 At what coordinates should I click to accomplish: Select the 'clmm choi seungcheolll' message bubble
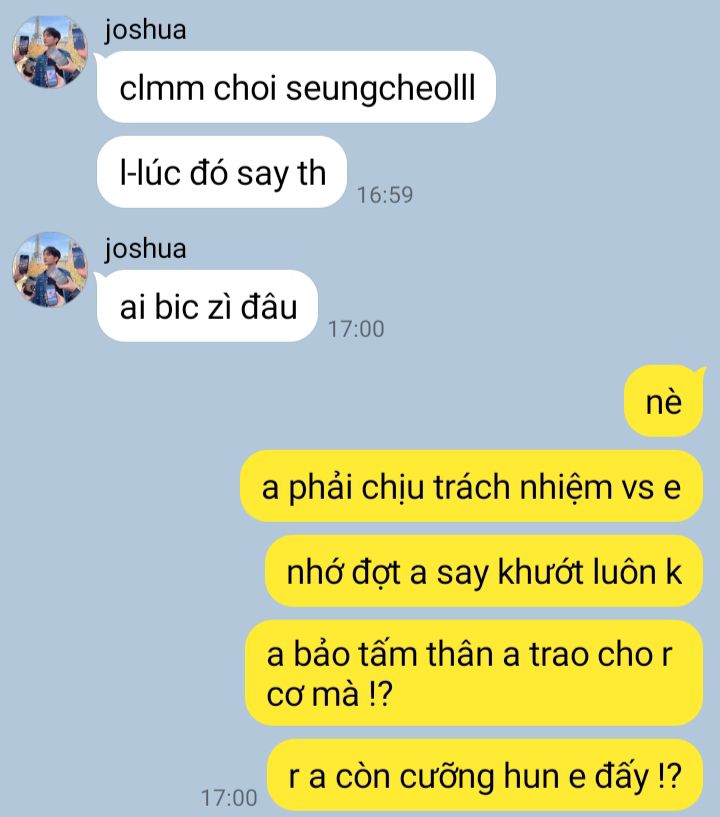point(296,87)
